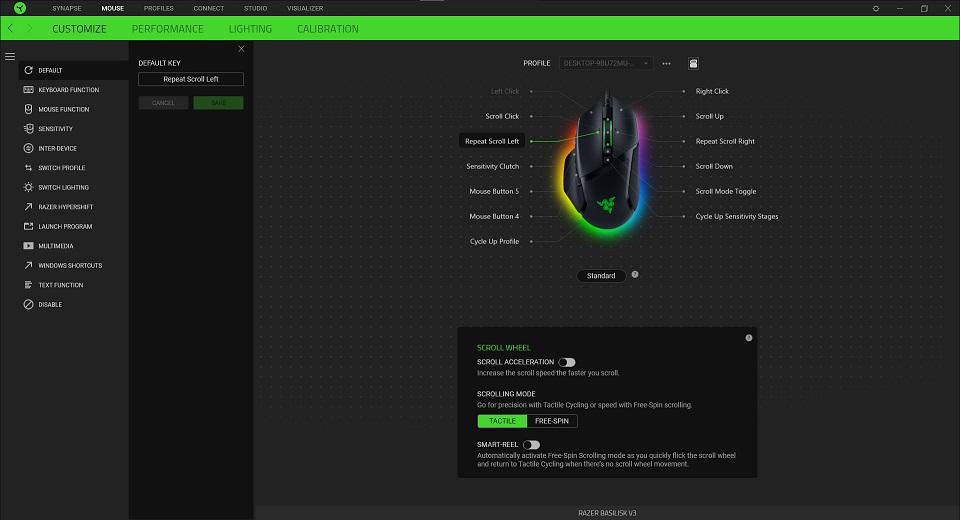Click the Switch Profile arrows icon

[28, 168]
